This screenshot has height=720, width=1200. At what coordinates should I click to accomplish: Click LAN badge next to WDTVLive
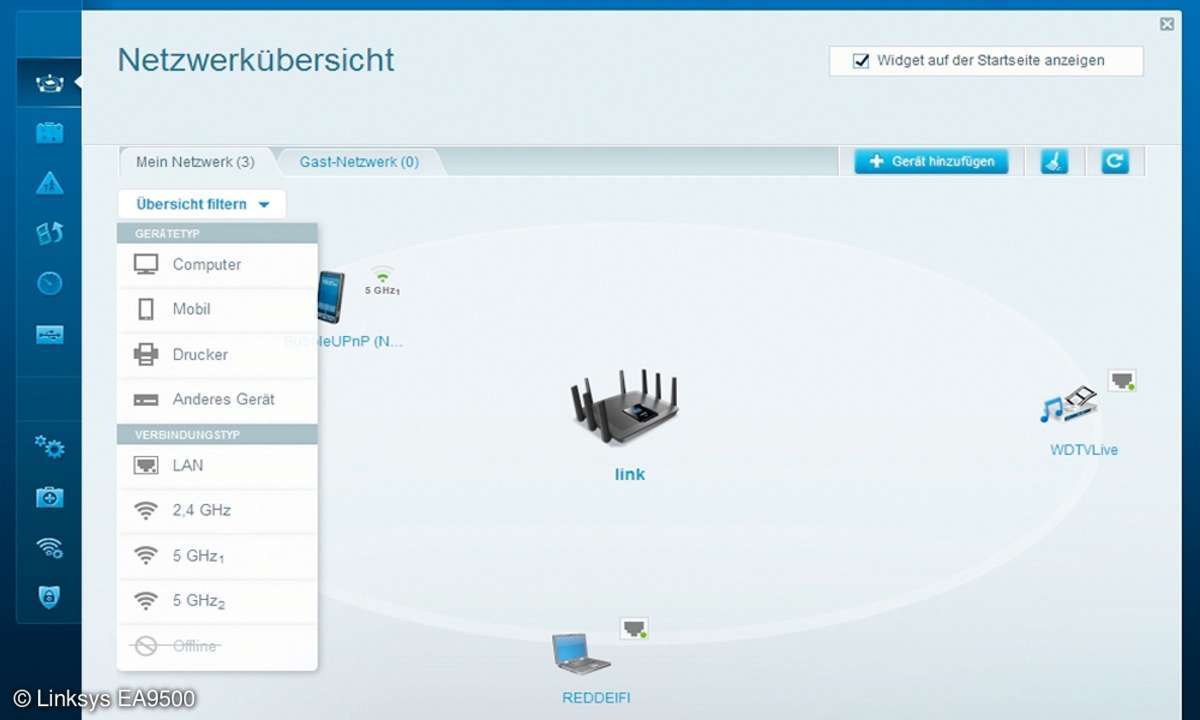click(x=1122, y=380)
